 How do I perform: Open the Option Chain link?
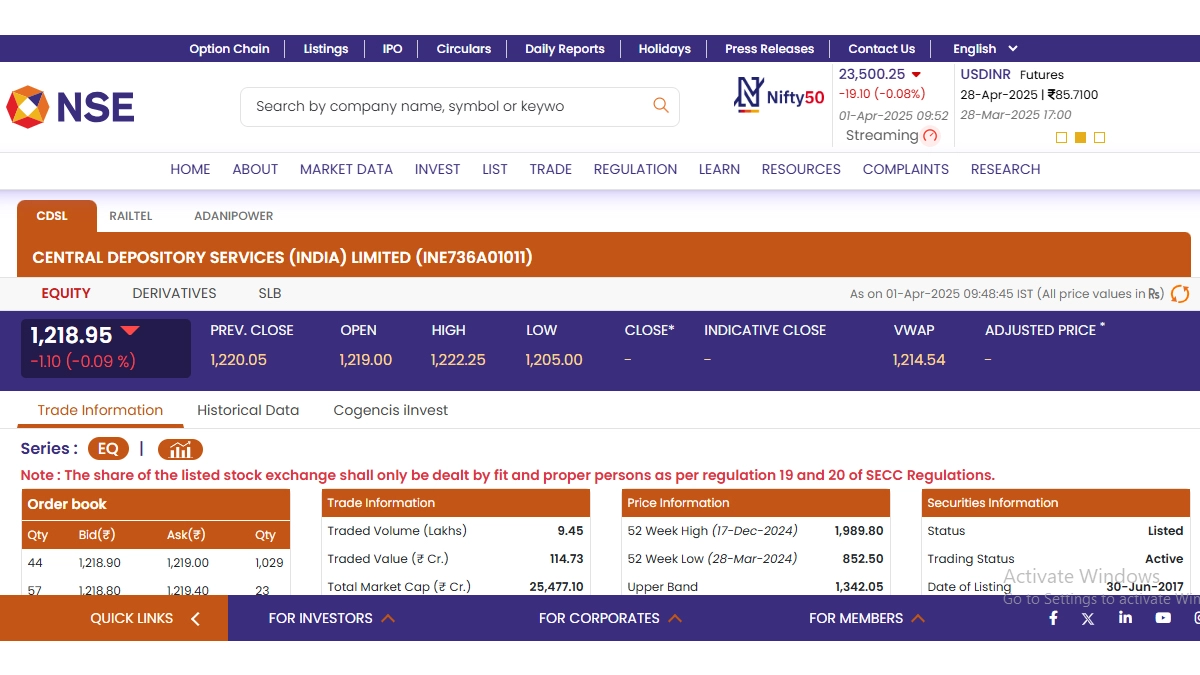(x=229, y=48)
